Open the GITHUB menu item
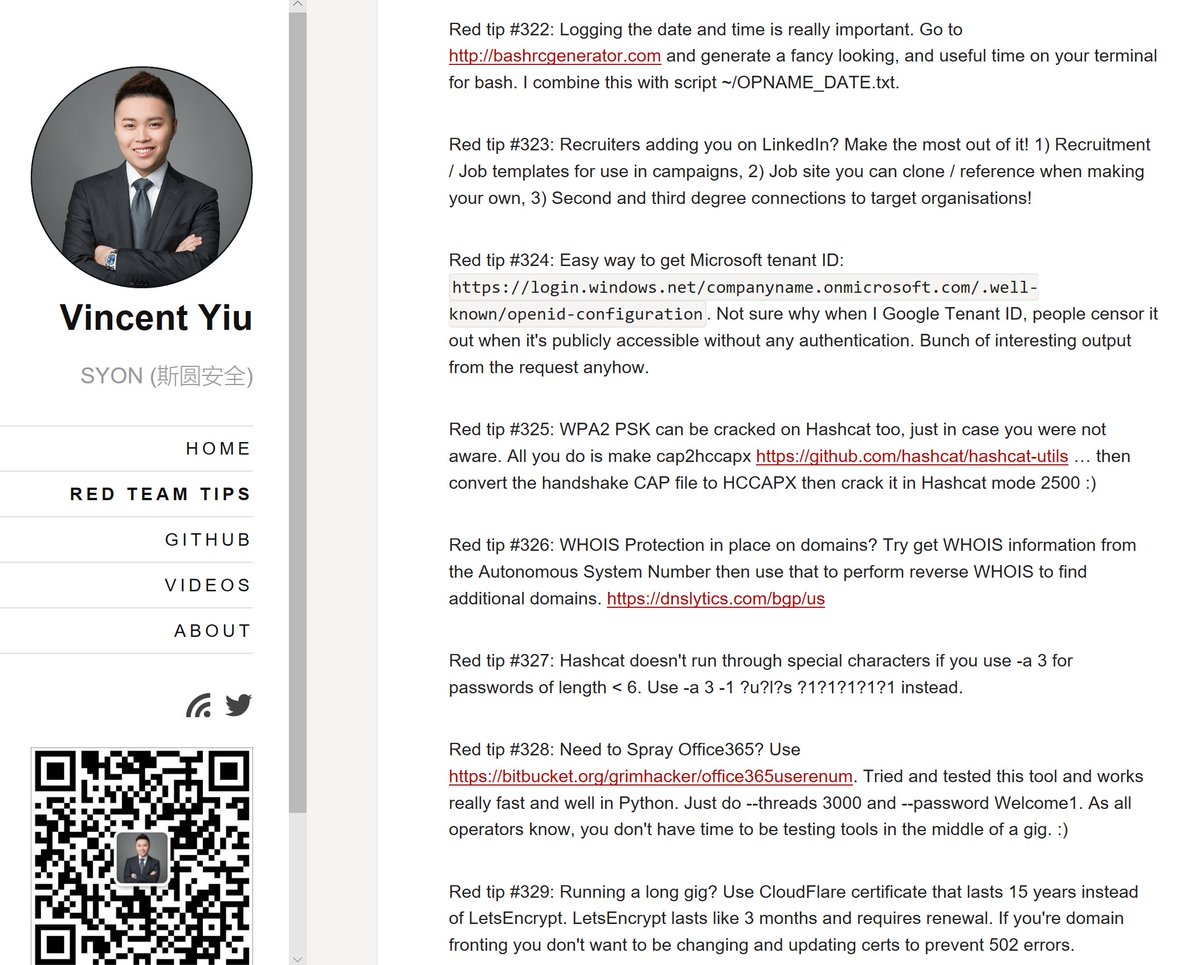Screen dimensions: 1200x965 (208, 540)
